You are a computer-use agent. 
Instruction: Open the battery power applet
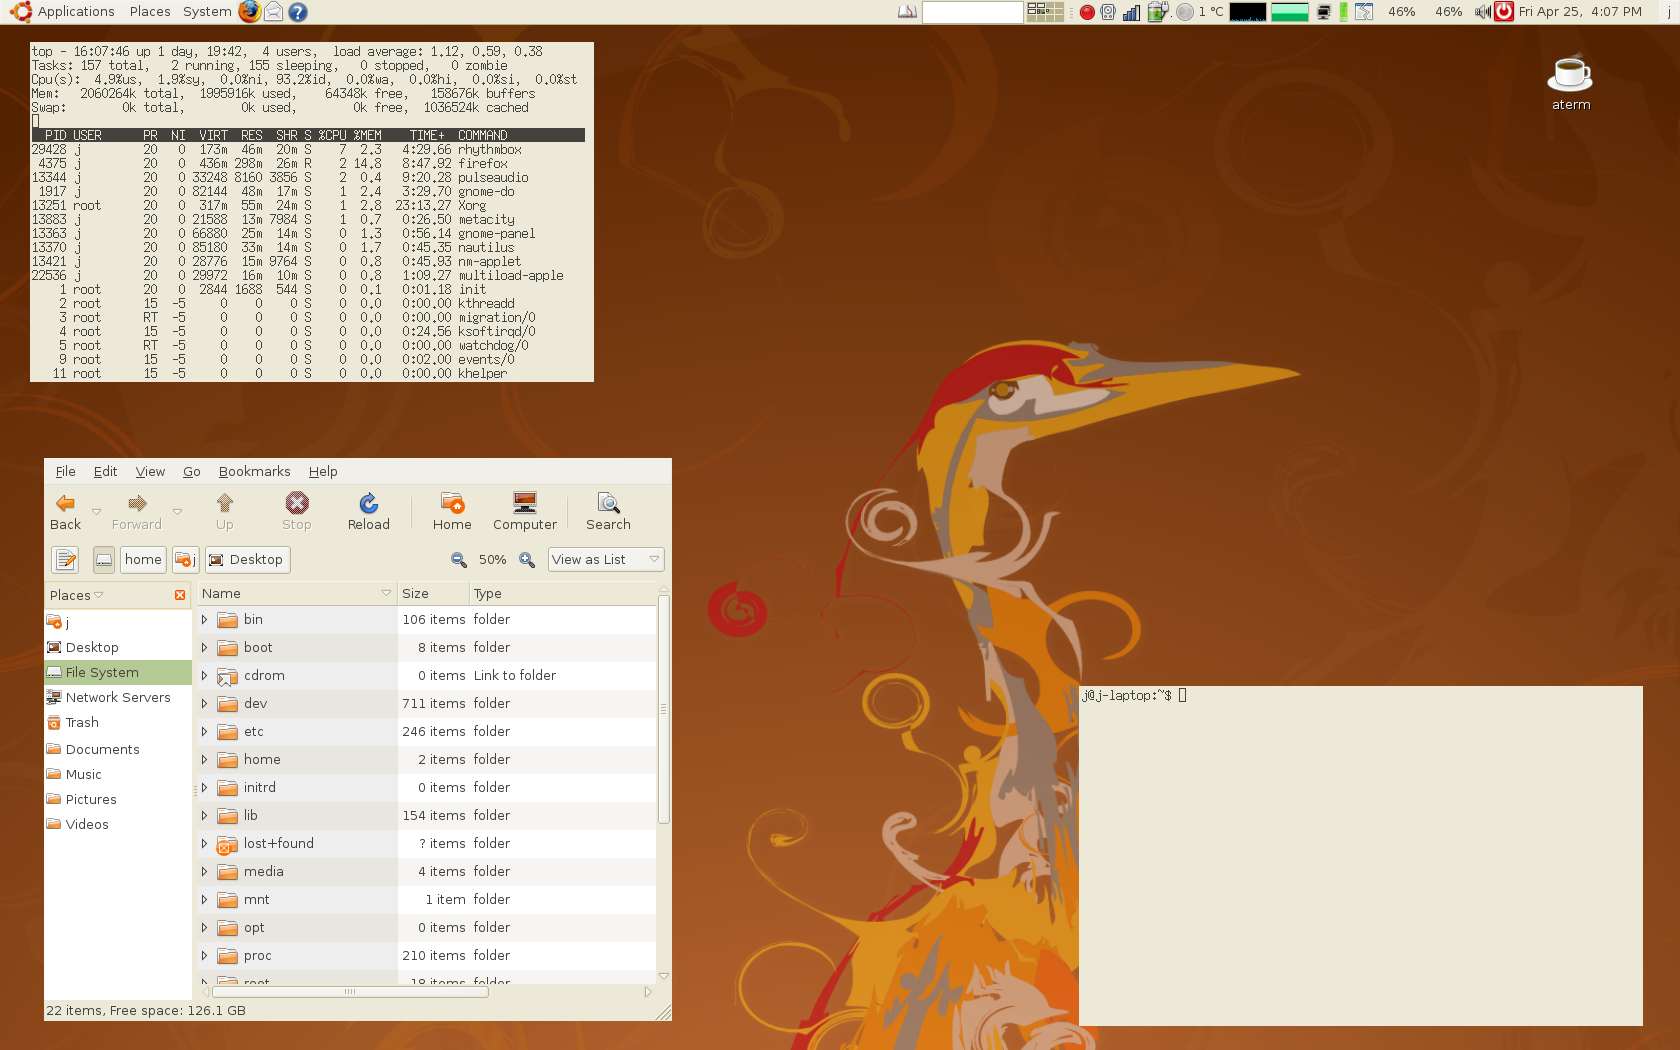coord(1158,12)
